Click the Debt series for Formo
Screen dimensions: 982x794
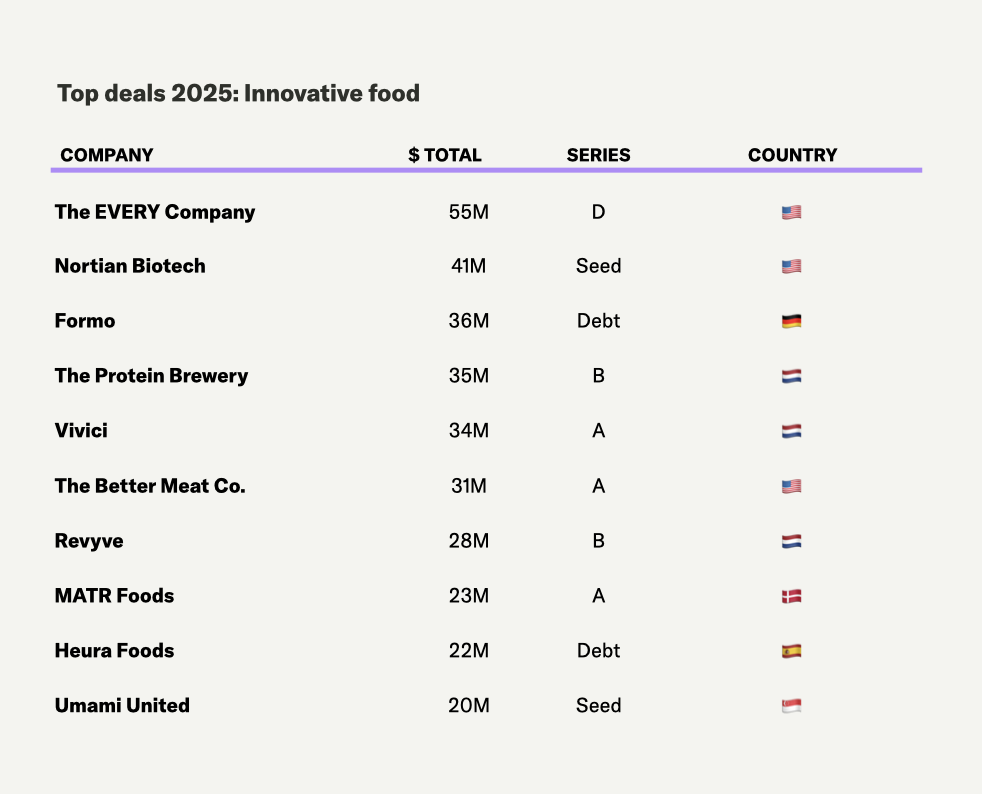point(598,321)
